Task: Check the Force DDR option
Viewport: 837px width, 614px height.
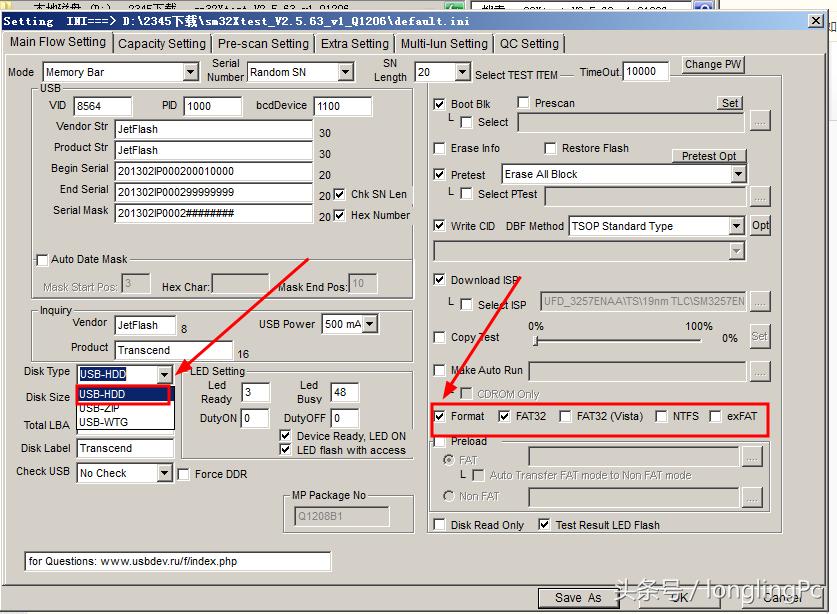Action: click(x=184, y=475)
